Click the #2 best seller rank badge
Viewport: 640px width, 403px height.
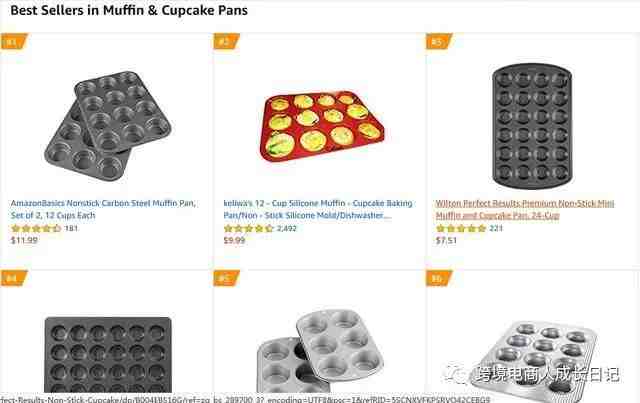pos(226,41)
